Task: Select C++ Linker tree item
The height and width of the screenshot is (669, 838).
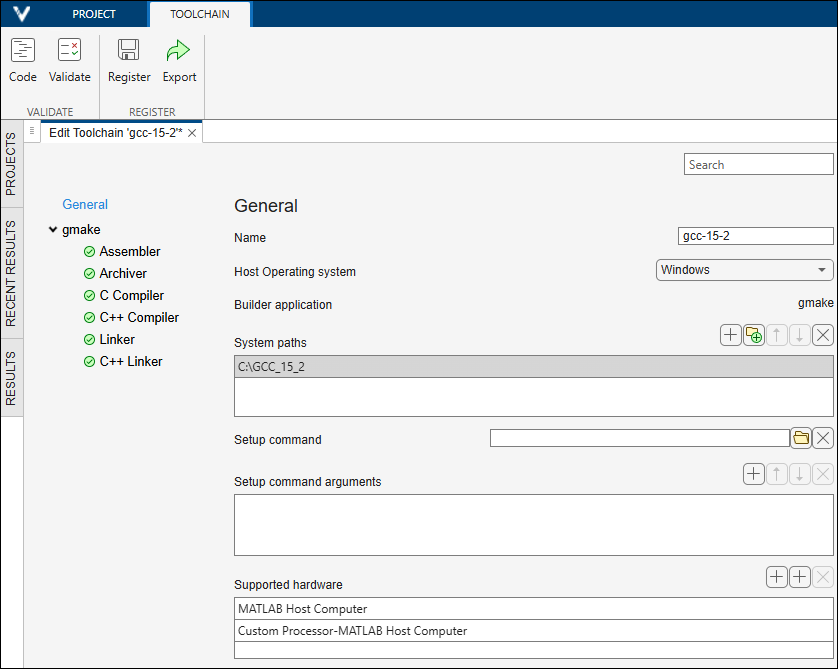Action: 131,361
